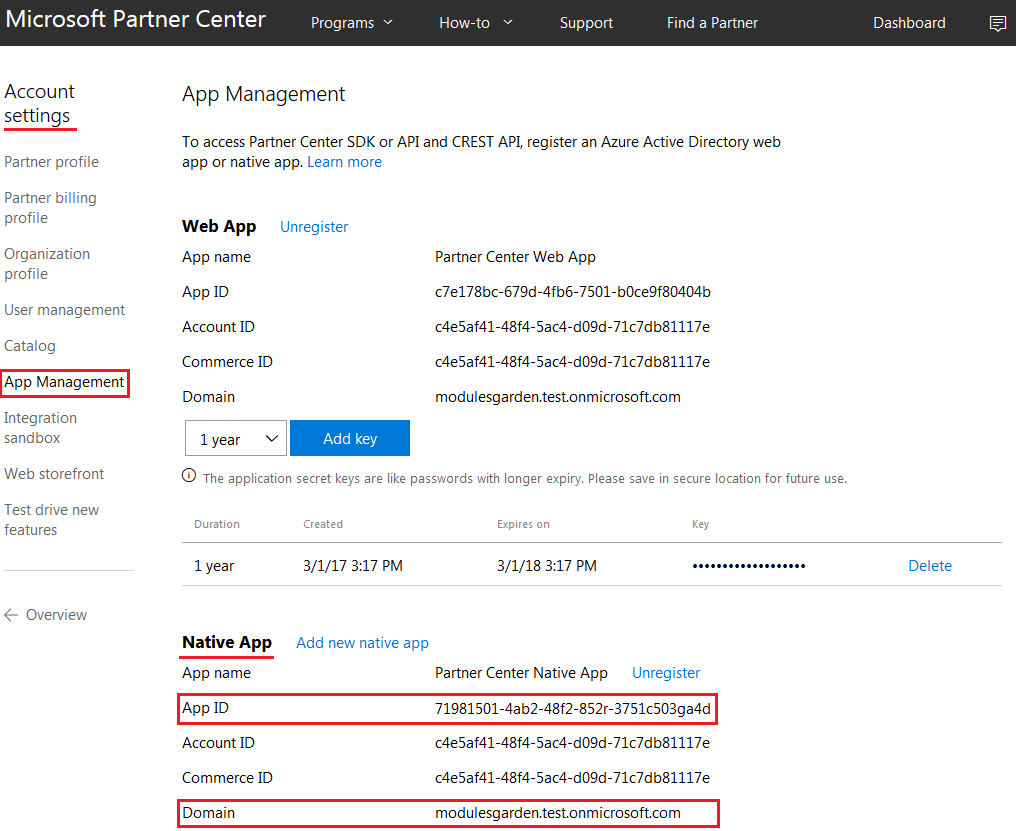Open Organization profile
Screen dimensions: 1016x831
pyautogui.click(x=47, y=264)
